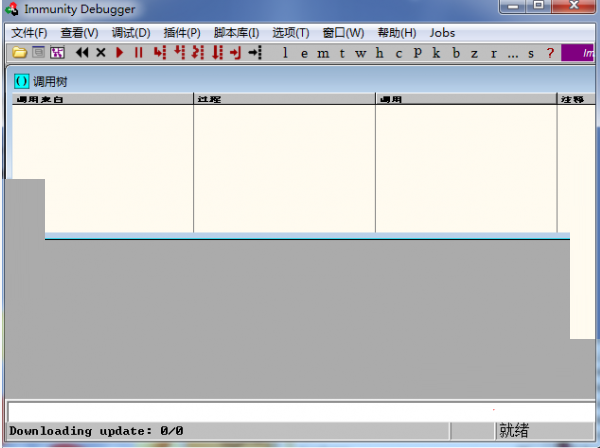Open the 调试(D) menu
Viewport: 600px width, 448px height.
point(131,33)
